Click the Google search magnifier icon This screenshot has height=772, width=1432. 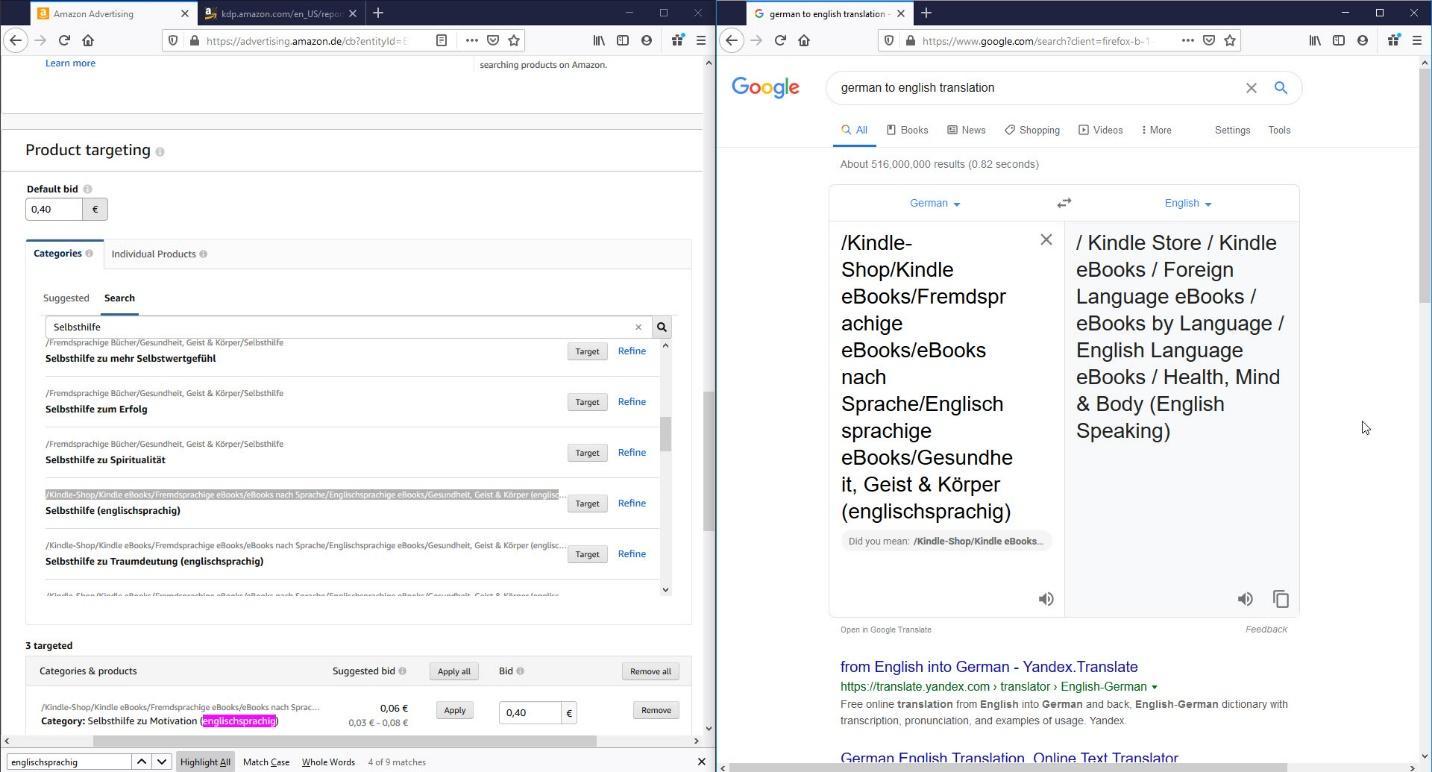click(x=1280, y=88)
